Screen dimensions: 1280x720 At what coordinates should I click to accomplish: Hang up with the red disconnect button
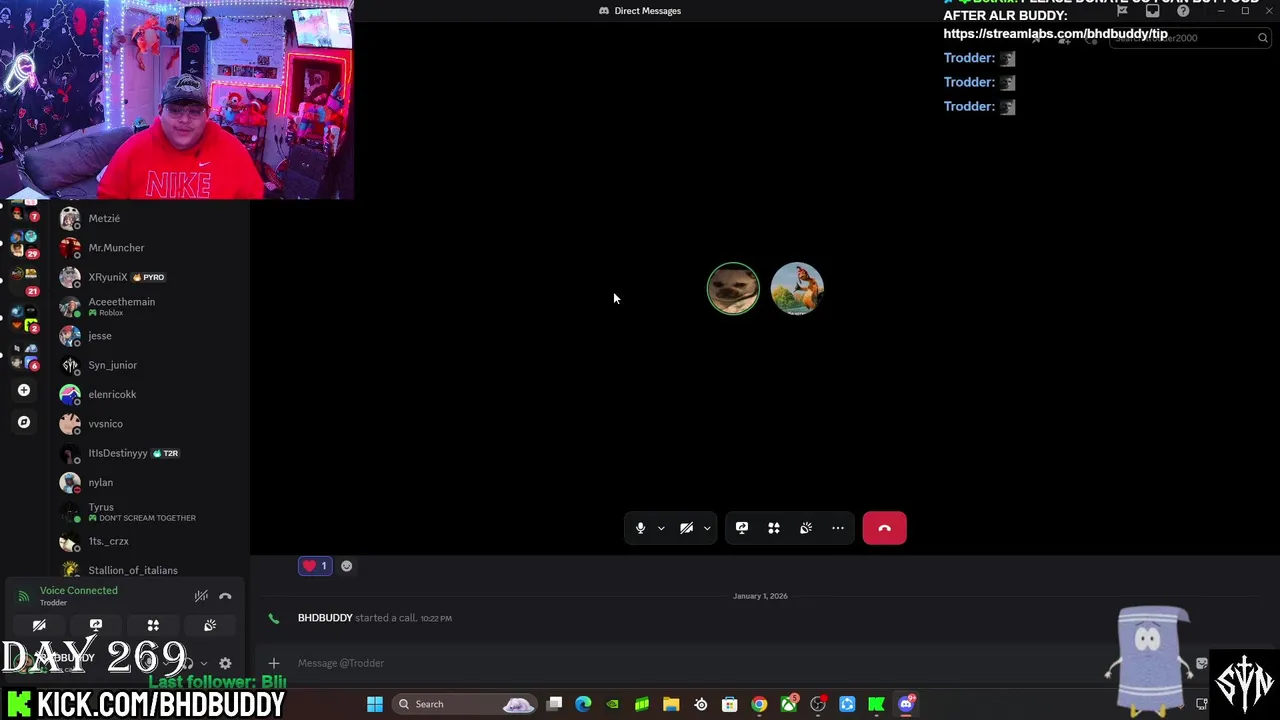click(x=884, y=528)
